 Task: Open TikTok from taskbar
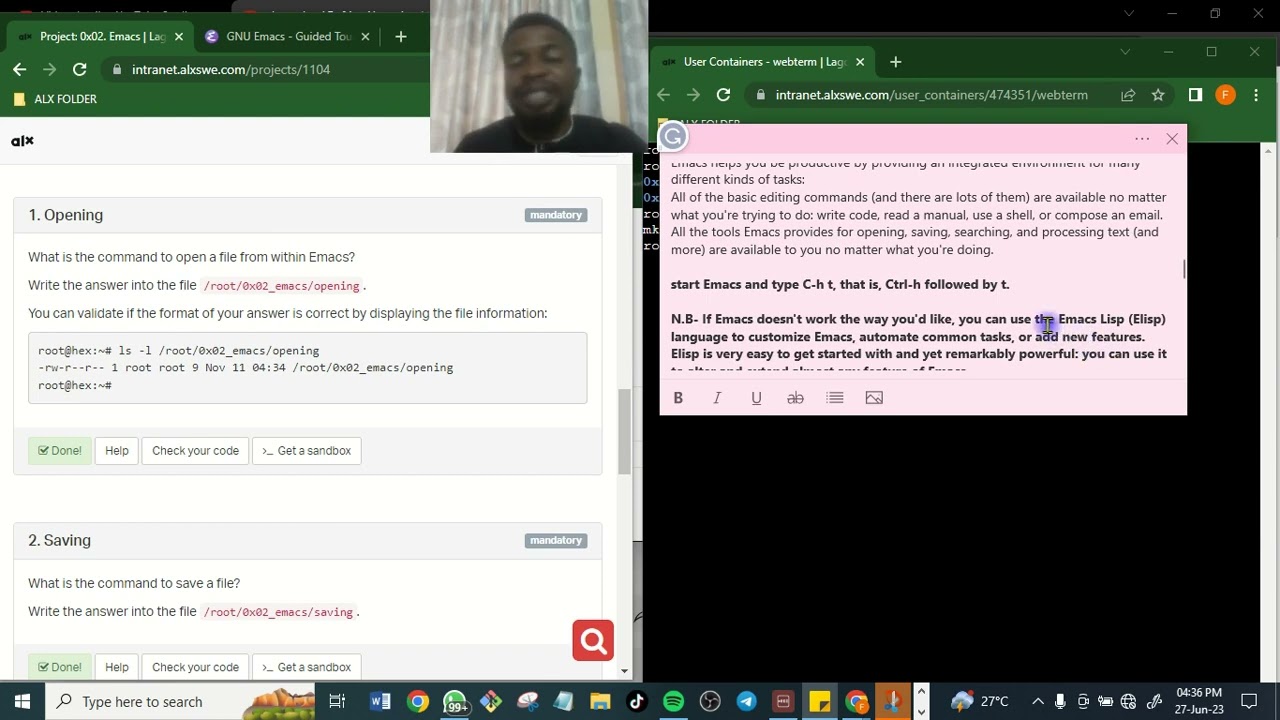click(637, 702)
